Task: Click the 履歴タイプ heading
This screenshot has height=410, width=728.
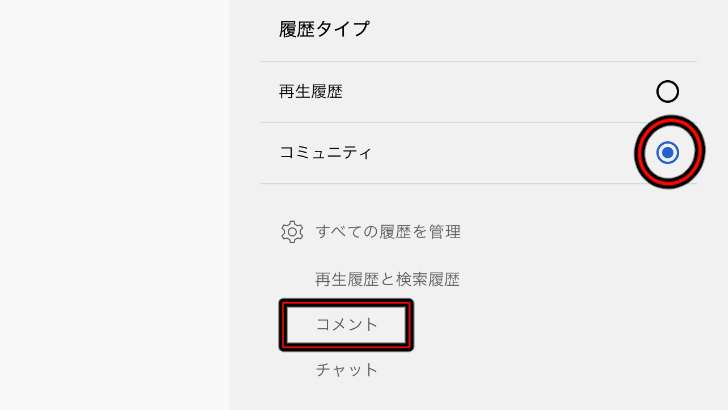Action: pyautogui.click(x=324, y=29)
